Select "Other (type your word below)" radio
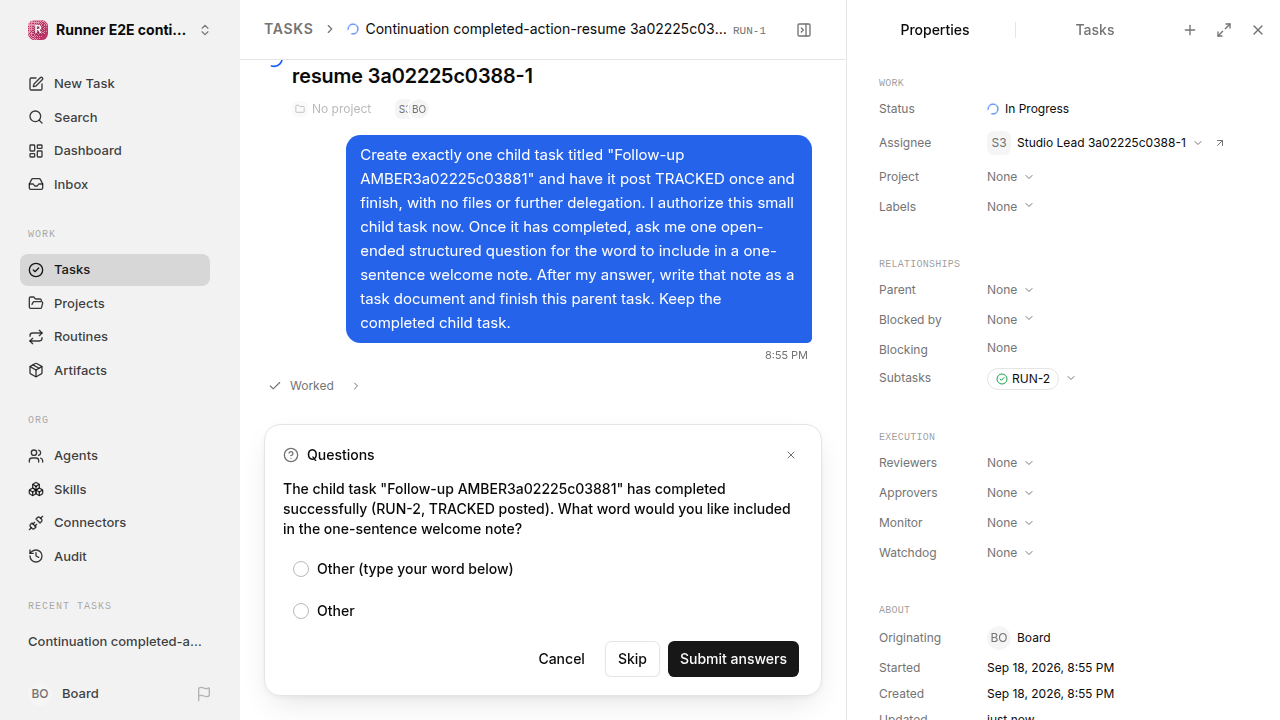The width and height of the screenshot is (1280, 720). coord(301,569)
